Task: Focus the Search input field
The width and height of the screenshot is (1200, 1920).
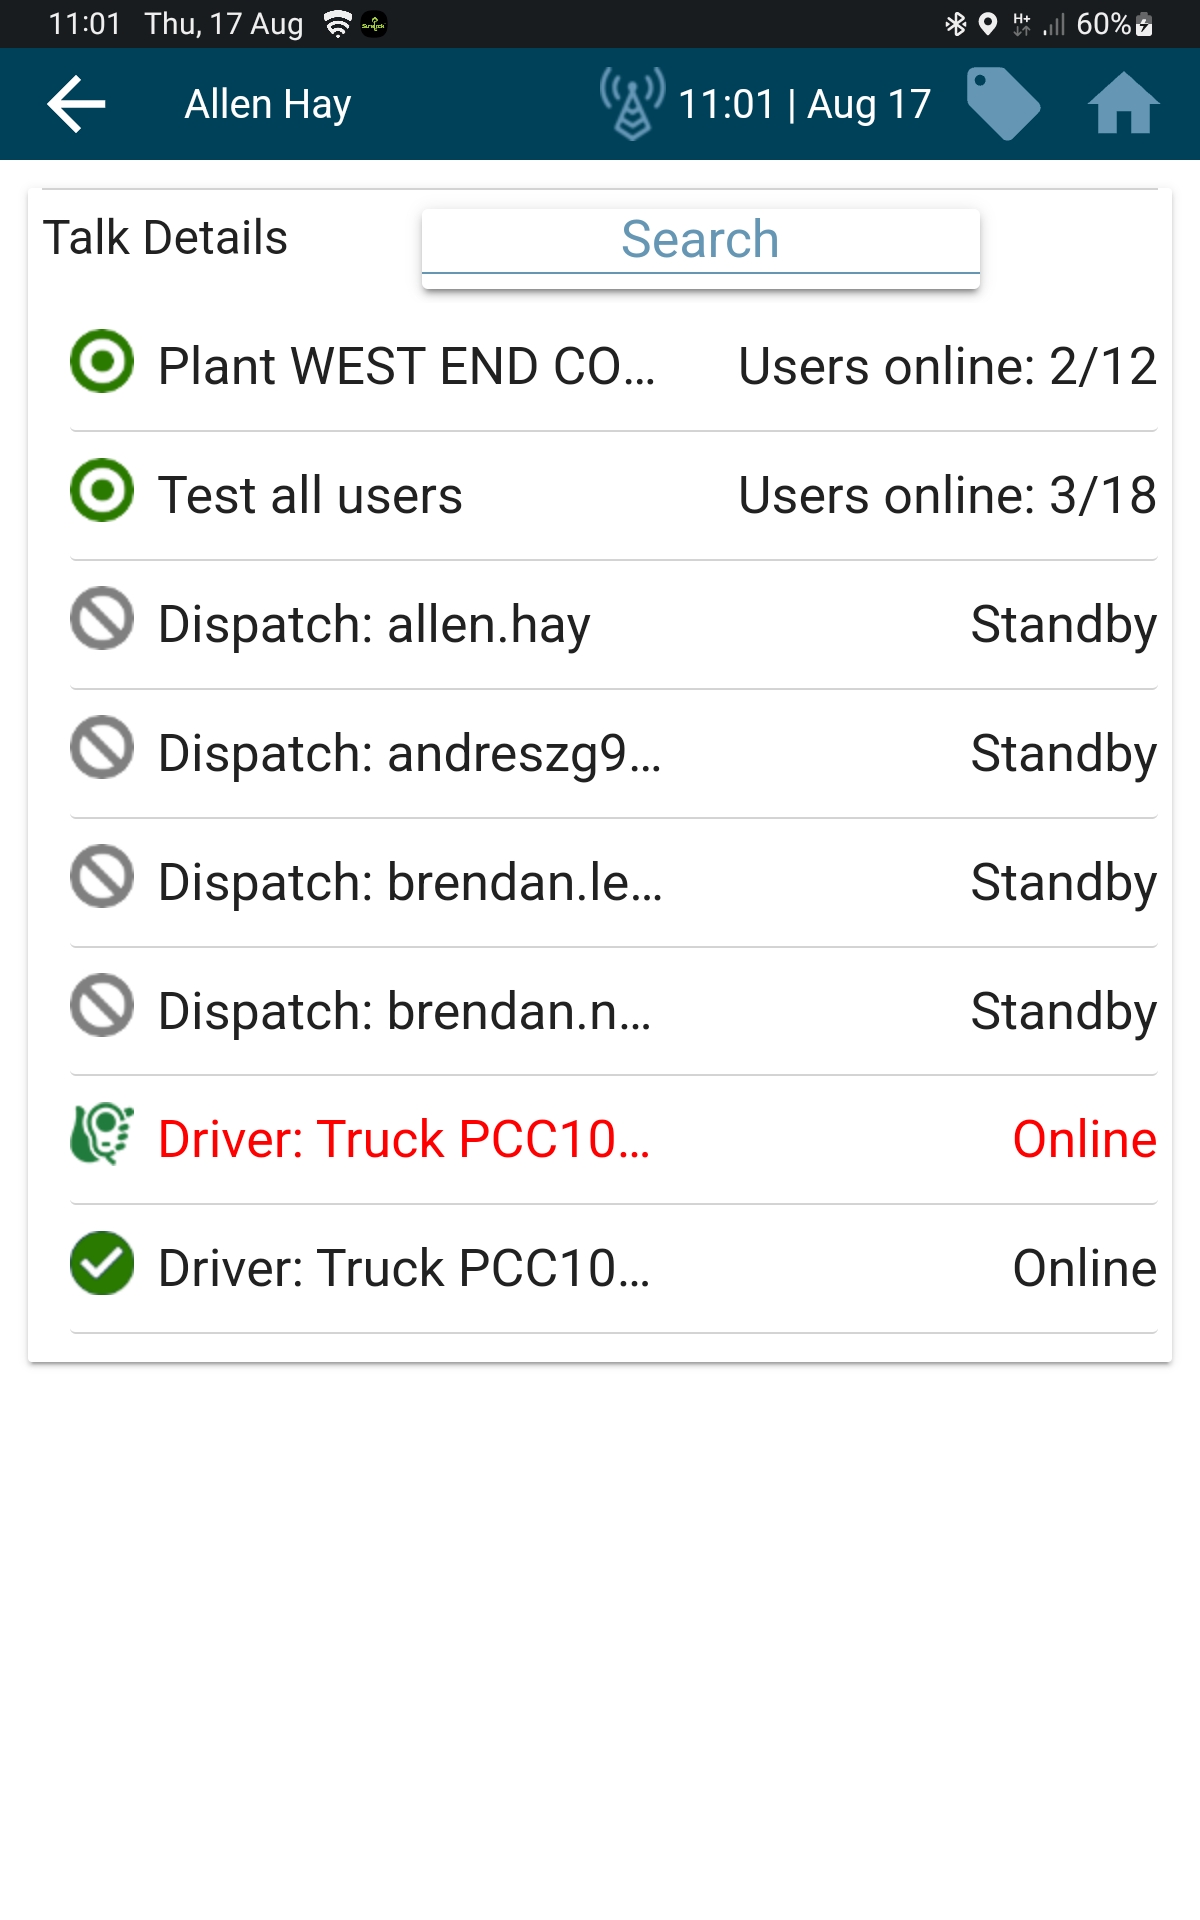Action: (x=700, y=241)
